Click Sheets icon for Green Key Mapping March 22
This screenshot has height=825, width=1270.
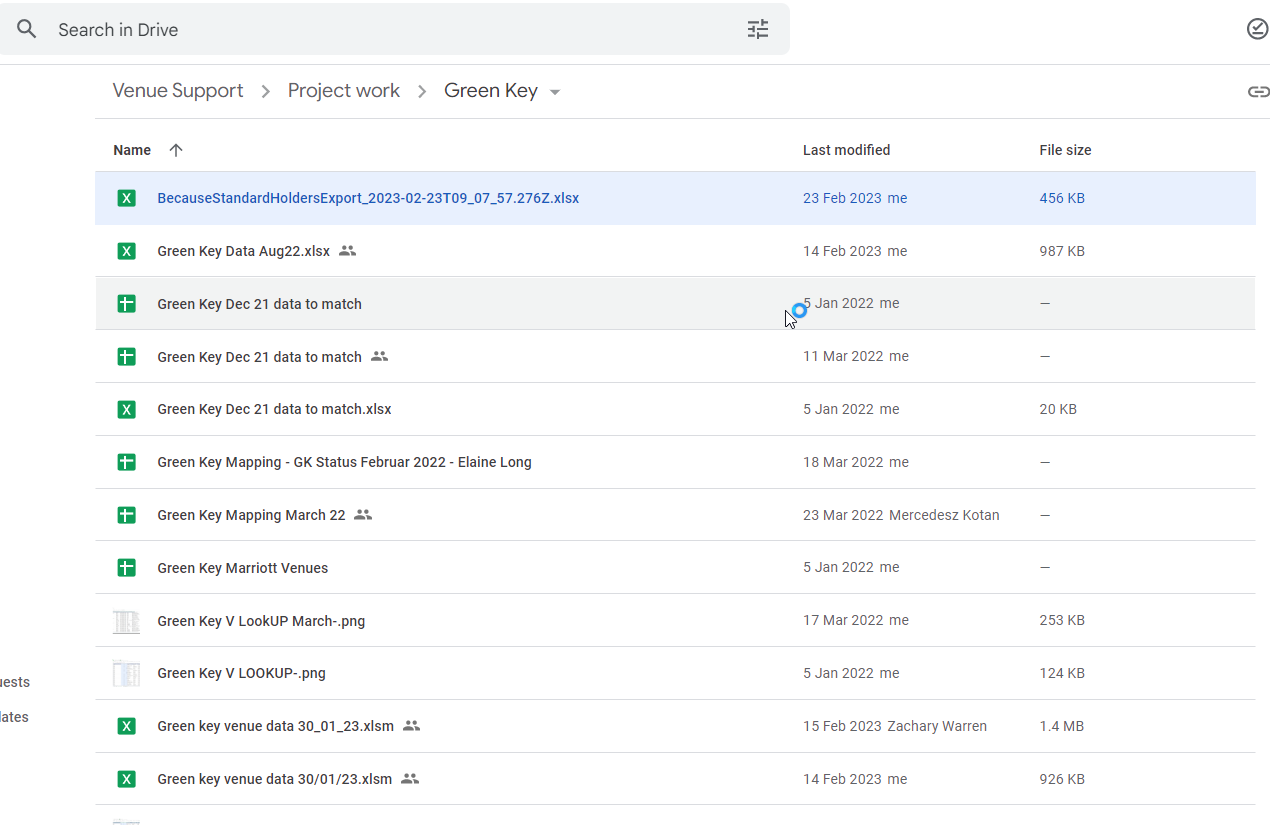(126, 515)
